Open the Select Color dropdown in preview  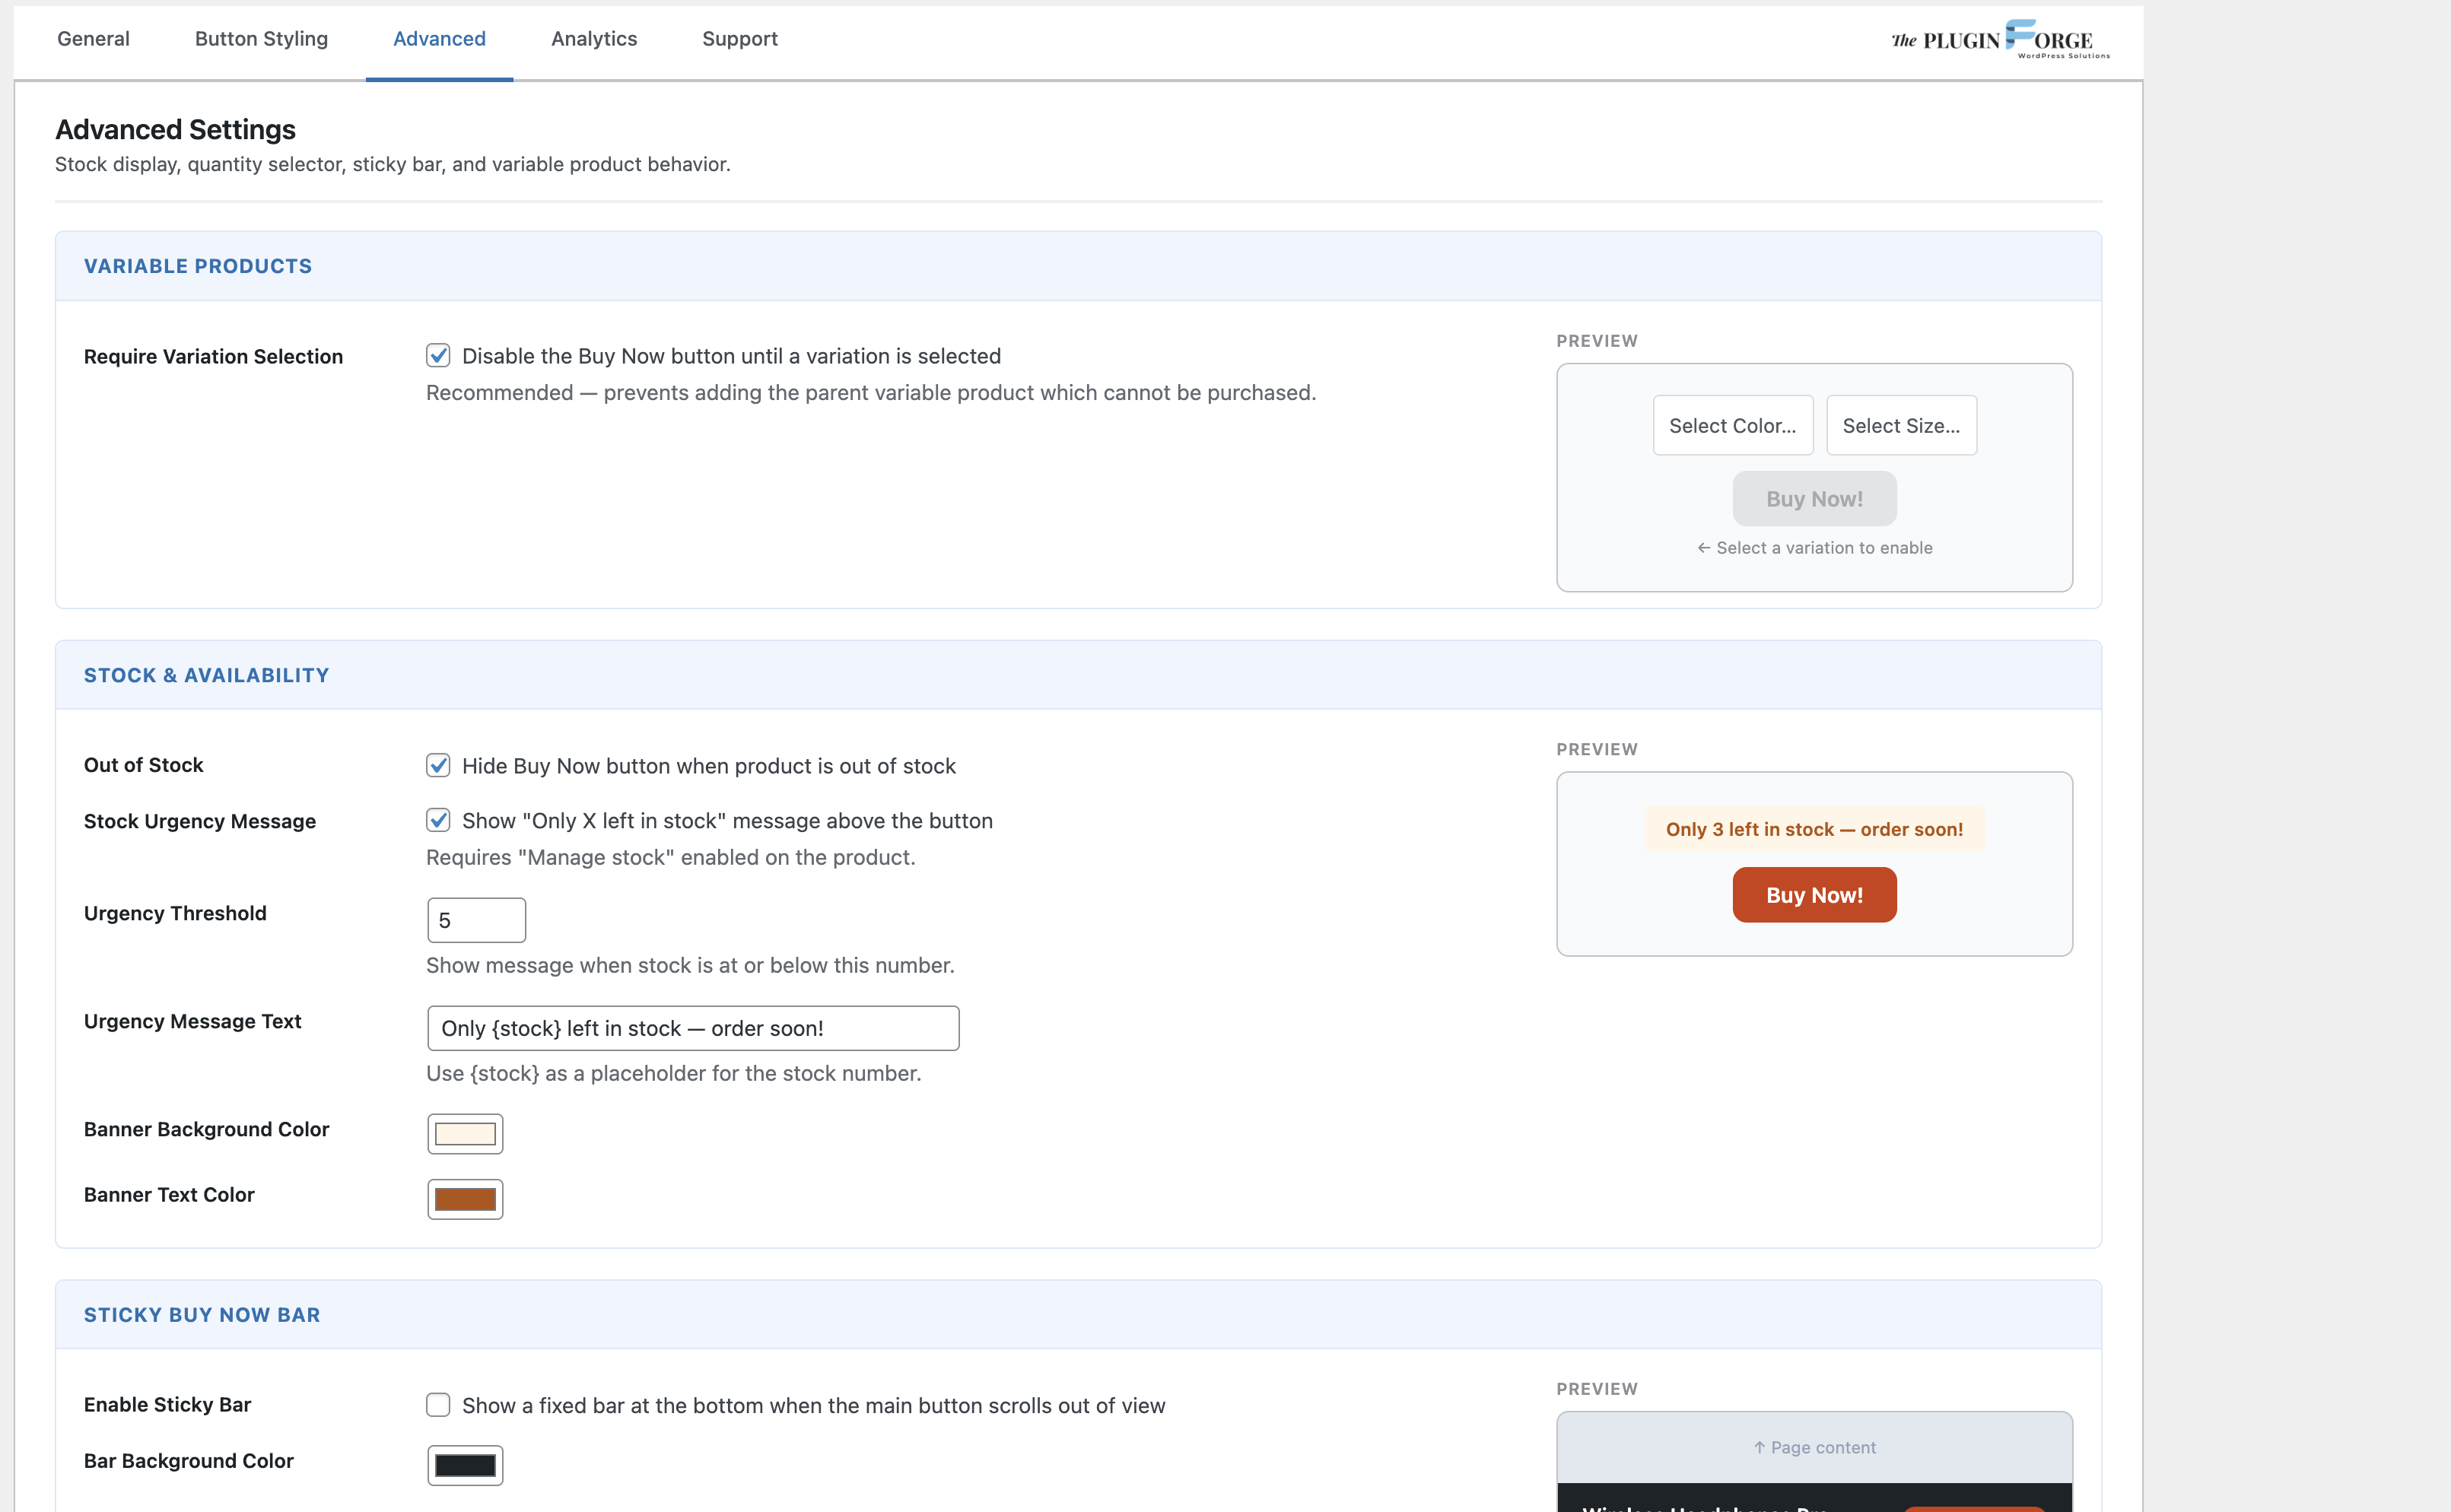click(x=1732, y=425)
